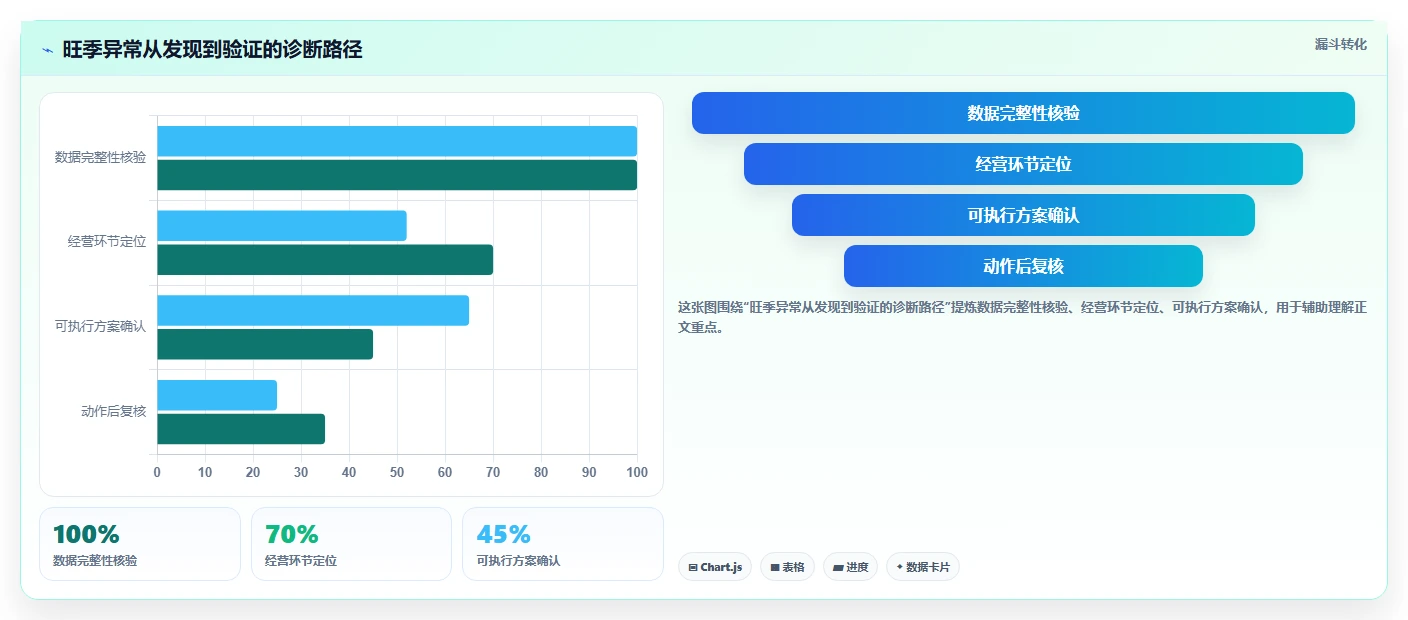Click the Chart.js tag chip
The height and width of the screenshot is (620, 1408).
tap(715, 567)
